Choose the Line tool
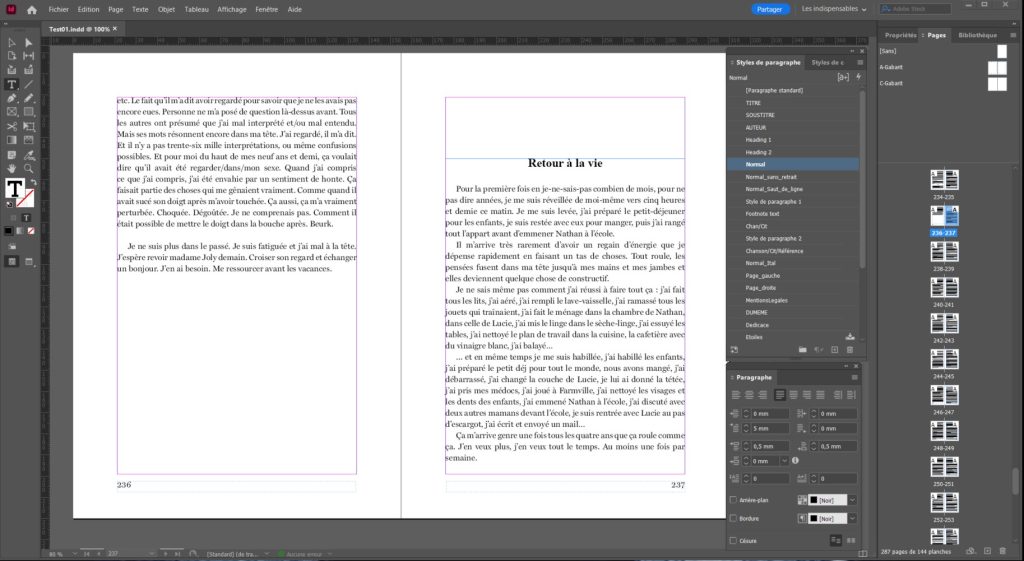Viewport: 1024px width, 561px height. [x=28, y=84]
